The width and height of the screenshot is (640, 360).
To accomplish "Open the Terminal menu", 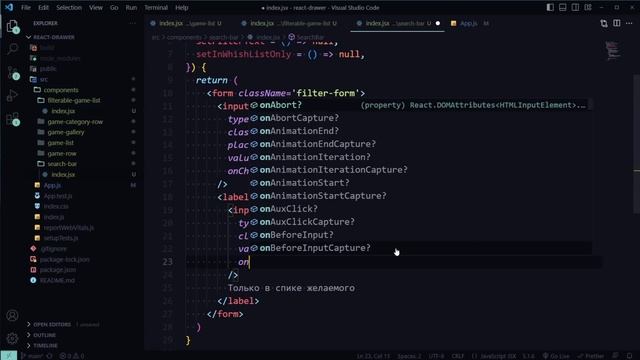I will (x=156, y=8).
